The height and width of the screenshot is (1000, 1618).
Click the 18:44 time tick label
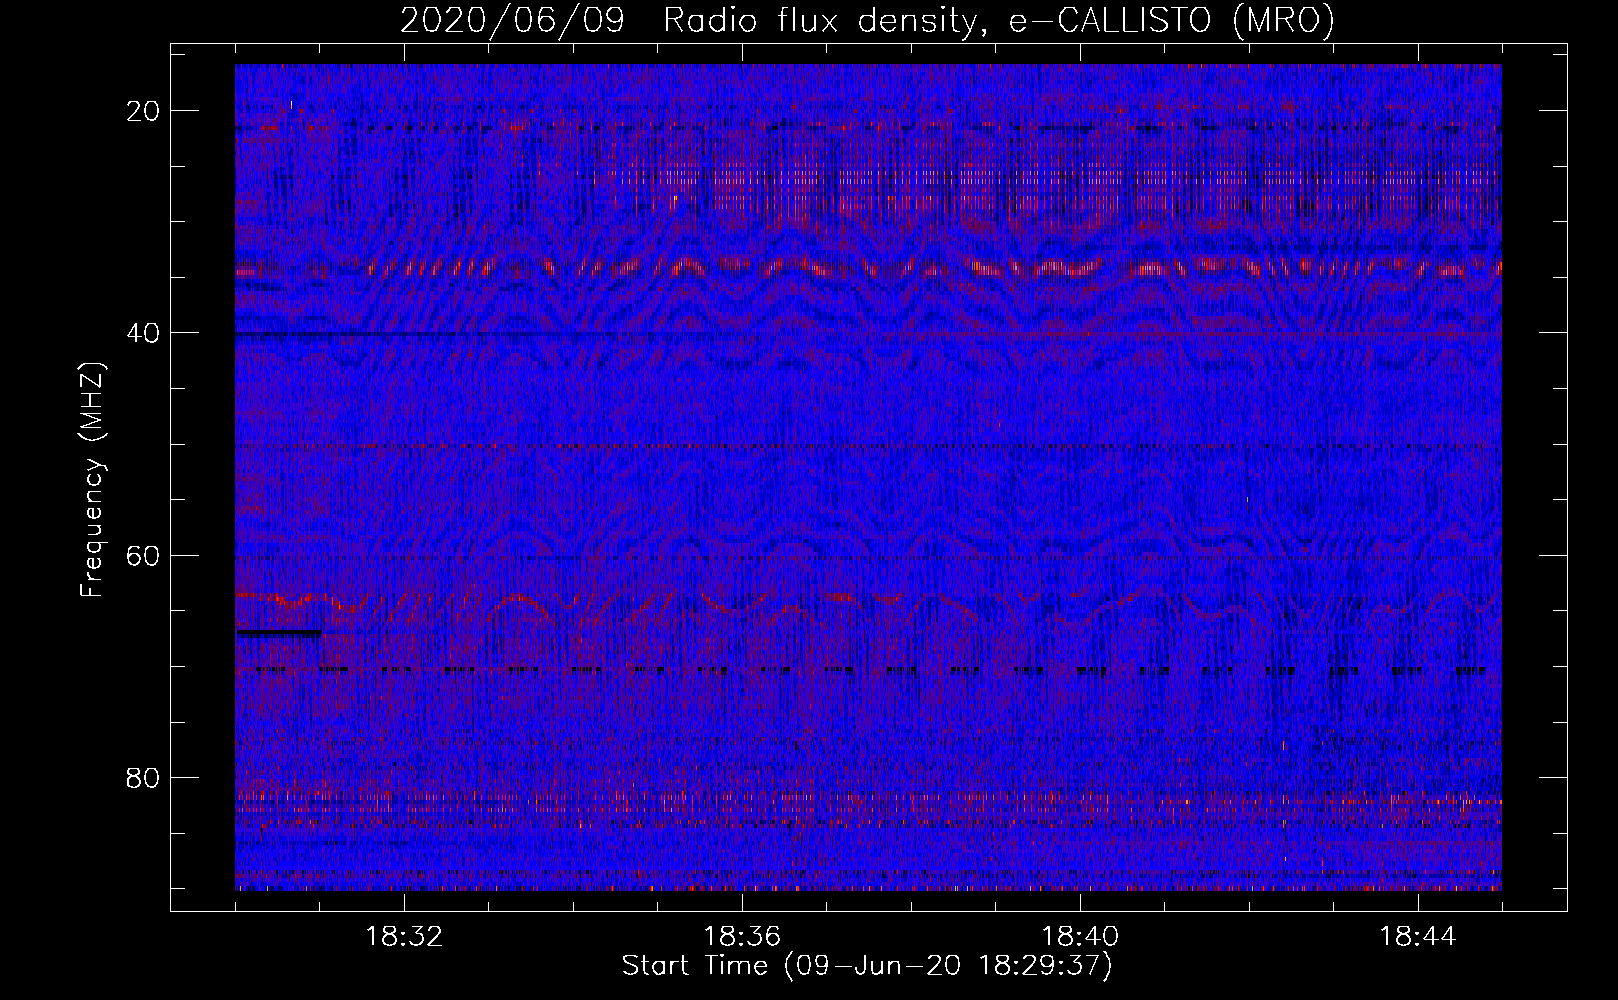click(1418, 937)
